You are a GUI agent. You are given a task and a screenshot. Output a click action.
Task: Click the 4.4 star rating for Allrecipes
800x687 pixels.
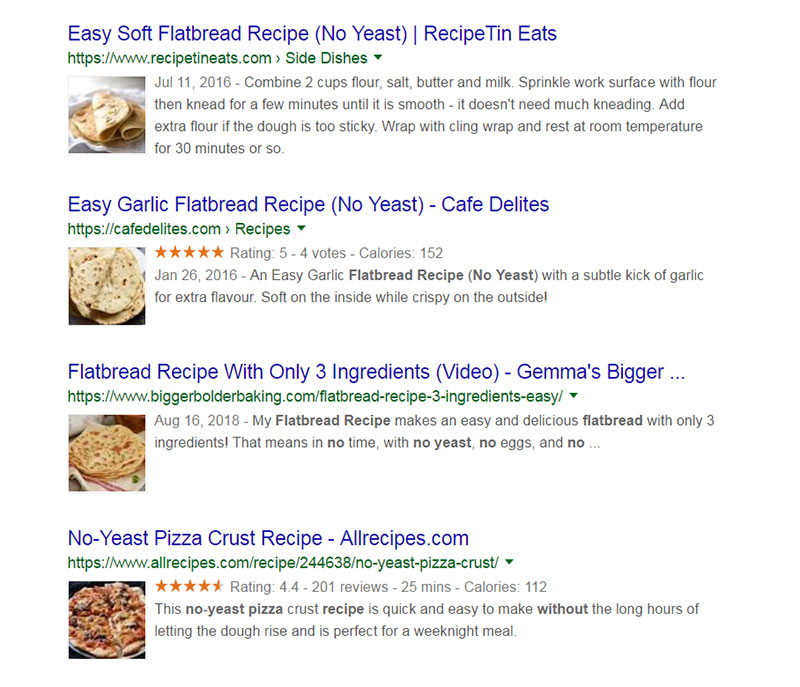click(x=189, y=587)
